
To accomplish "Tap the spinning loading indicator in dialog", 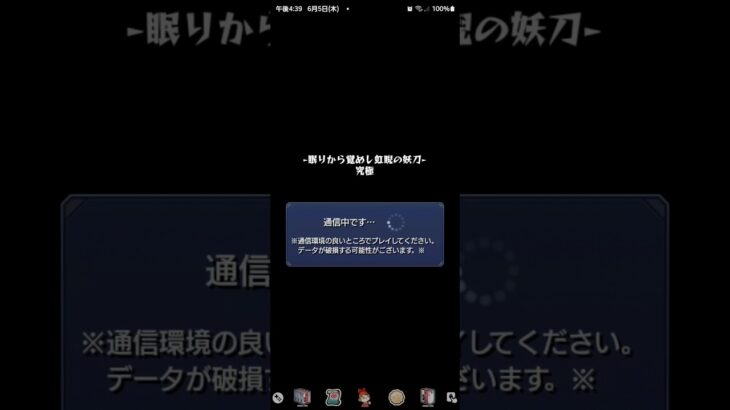I will click(396, 222).
